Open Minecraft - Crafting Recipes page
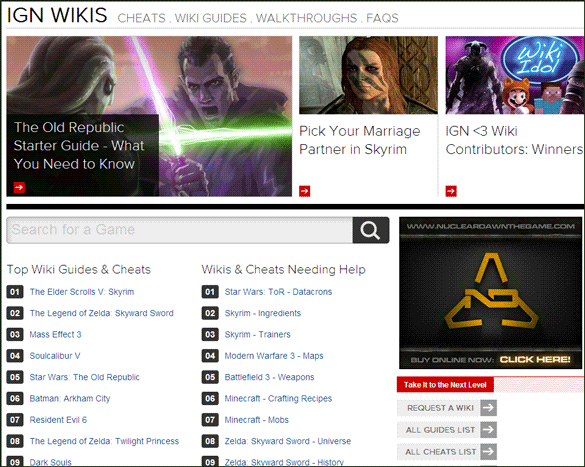Viewport: 585px width, 467px height. point(278,398)
